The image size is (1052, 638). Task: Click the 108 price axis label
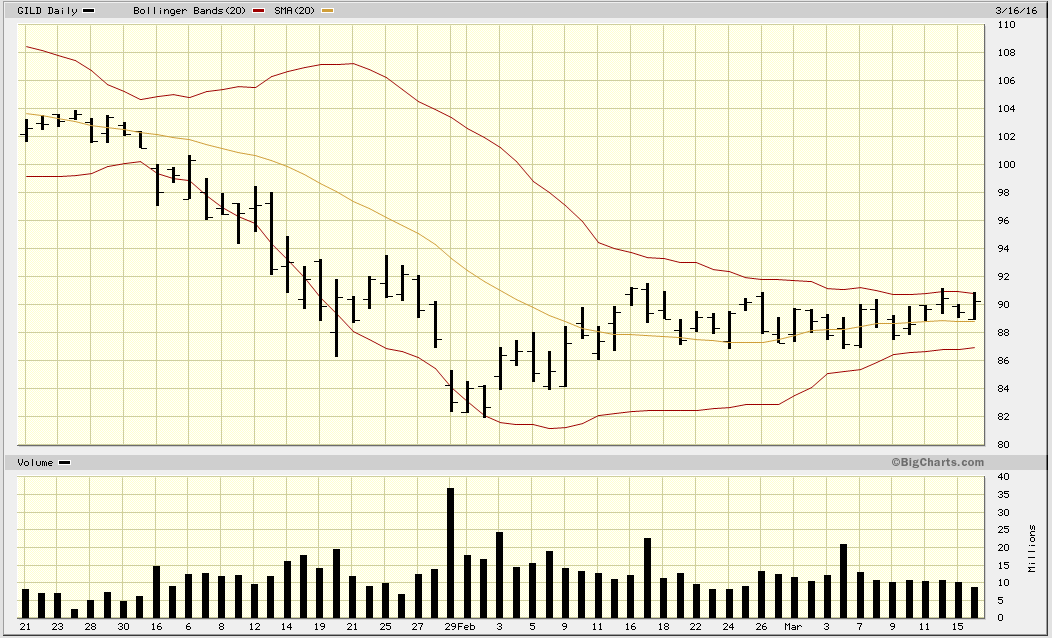(1006, 52)
